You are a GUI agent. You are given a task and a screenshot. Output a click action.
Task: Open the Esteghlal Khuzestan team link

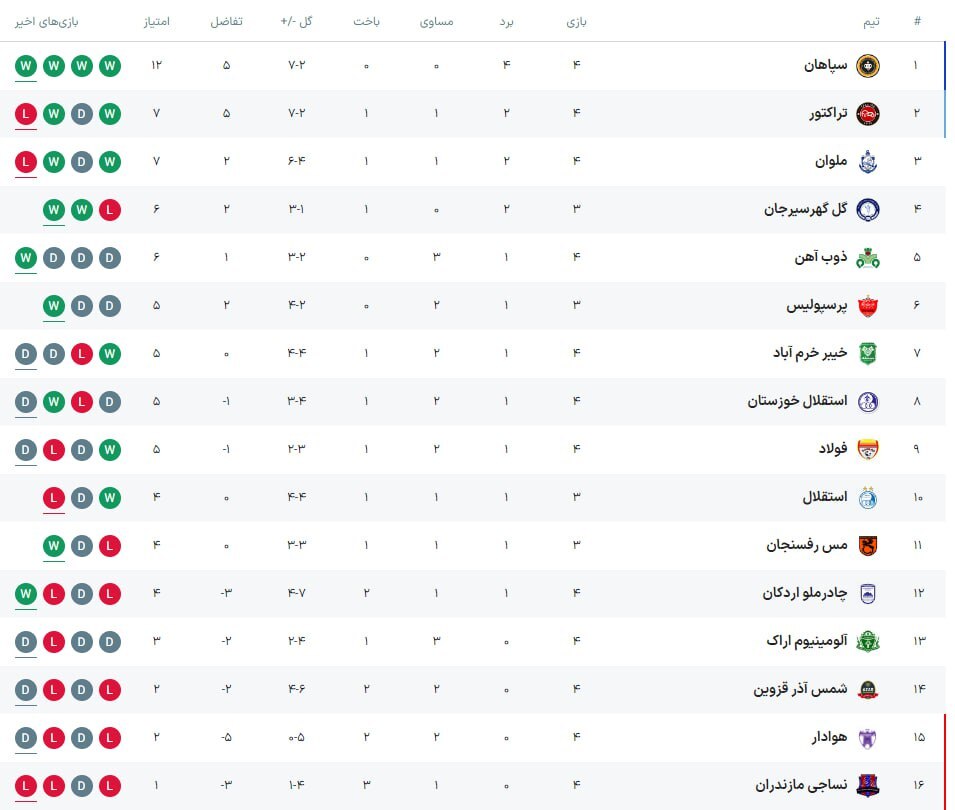797,401
